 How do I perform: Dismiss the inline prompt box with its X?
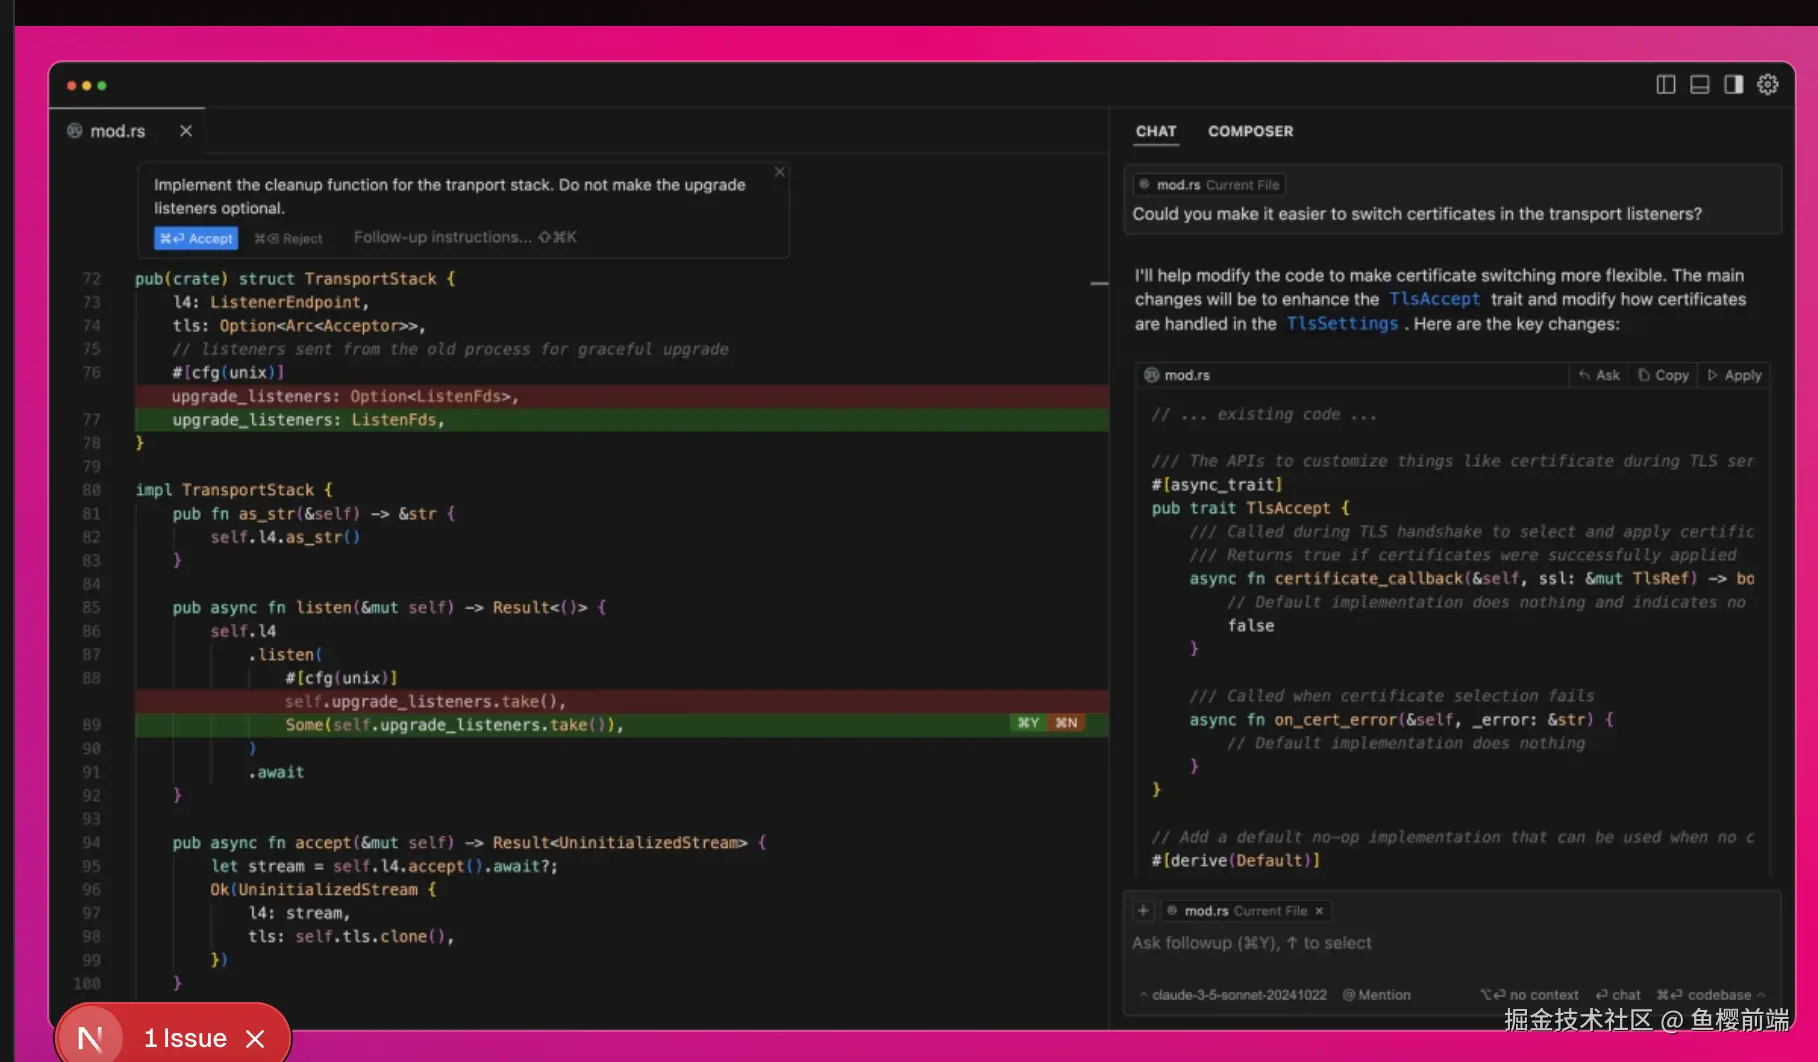[780, 172]
